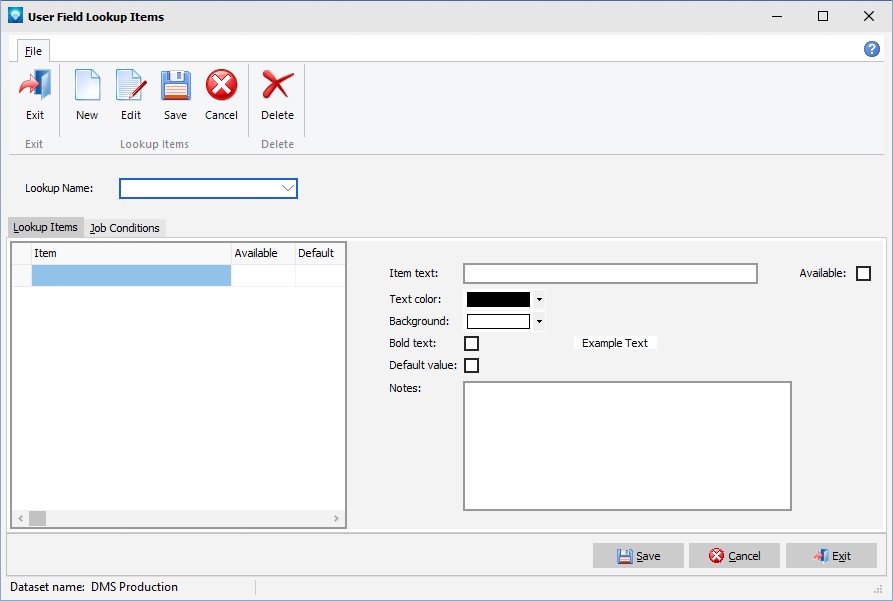This screenshot has height=601, width=893.
Task: Click the app icon in title bar
Action: pos(15,16)
